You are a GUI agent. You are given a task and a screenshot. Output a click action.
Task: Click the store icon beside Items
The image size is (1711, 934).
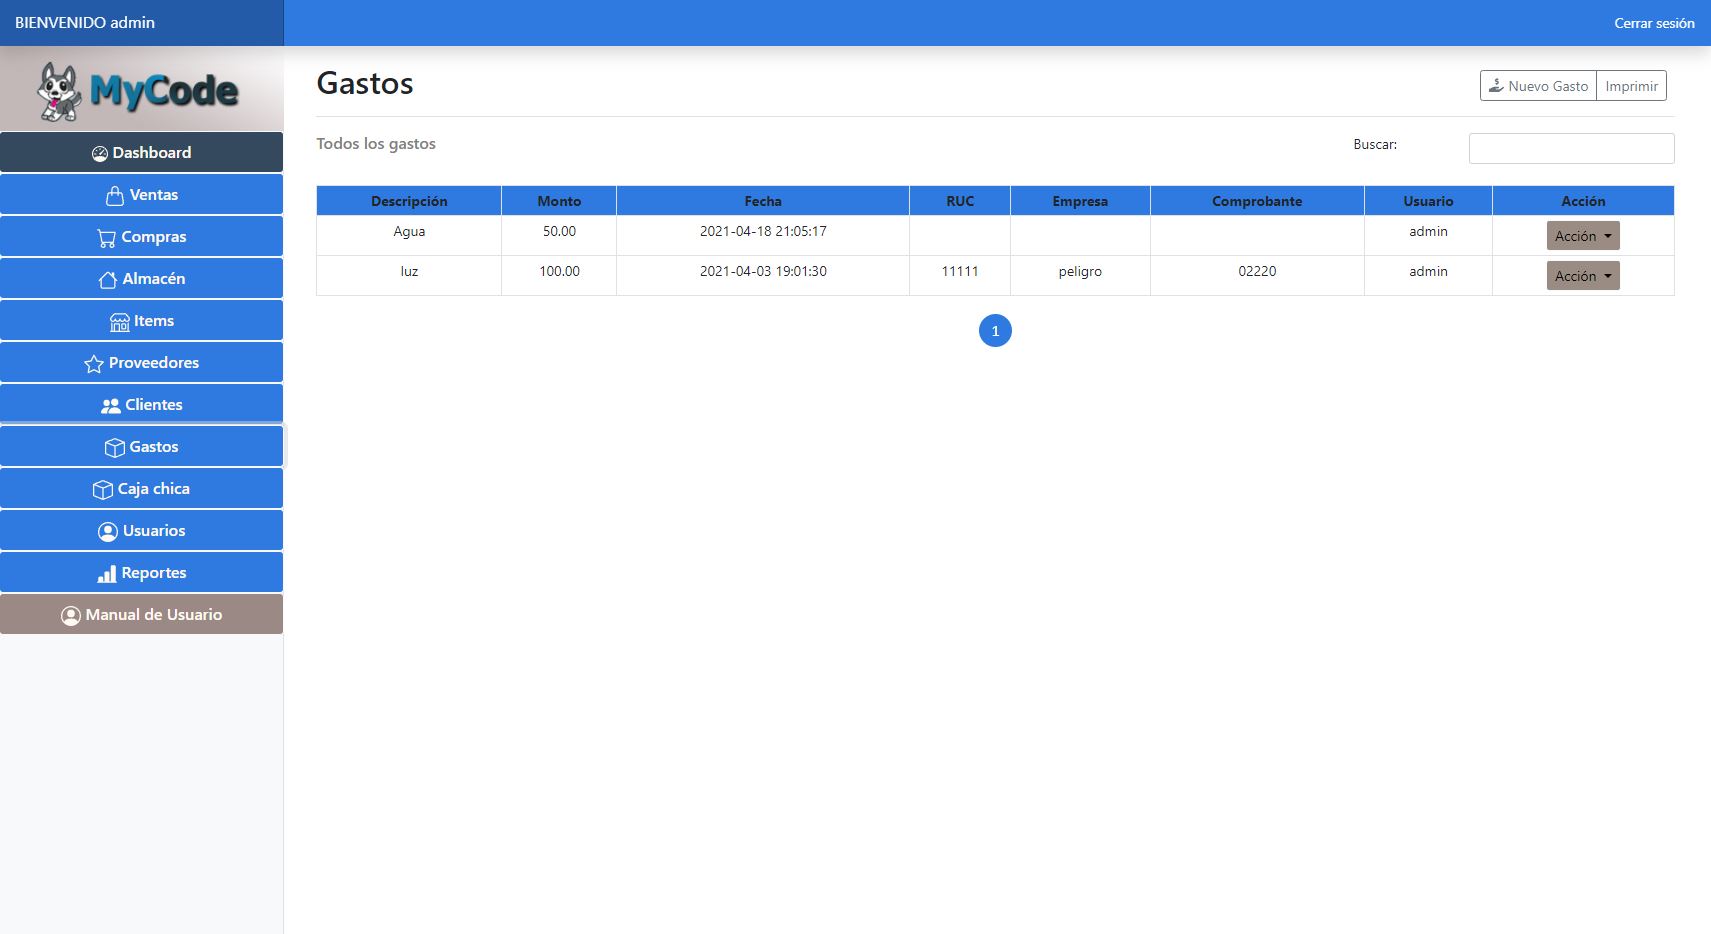(x=120, y=322)
